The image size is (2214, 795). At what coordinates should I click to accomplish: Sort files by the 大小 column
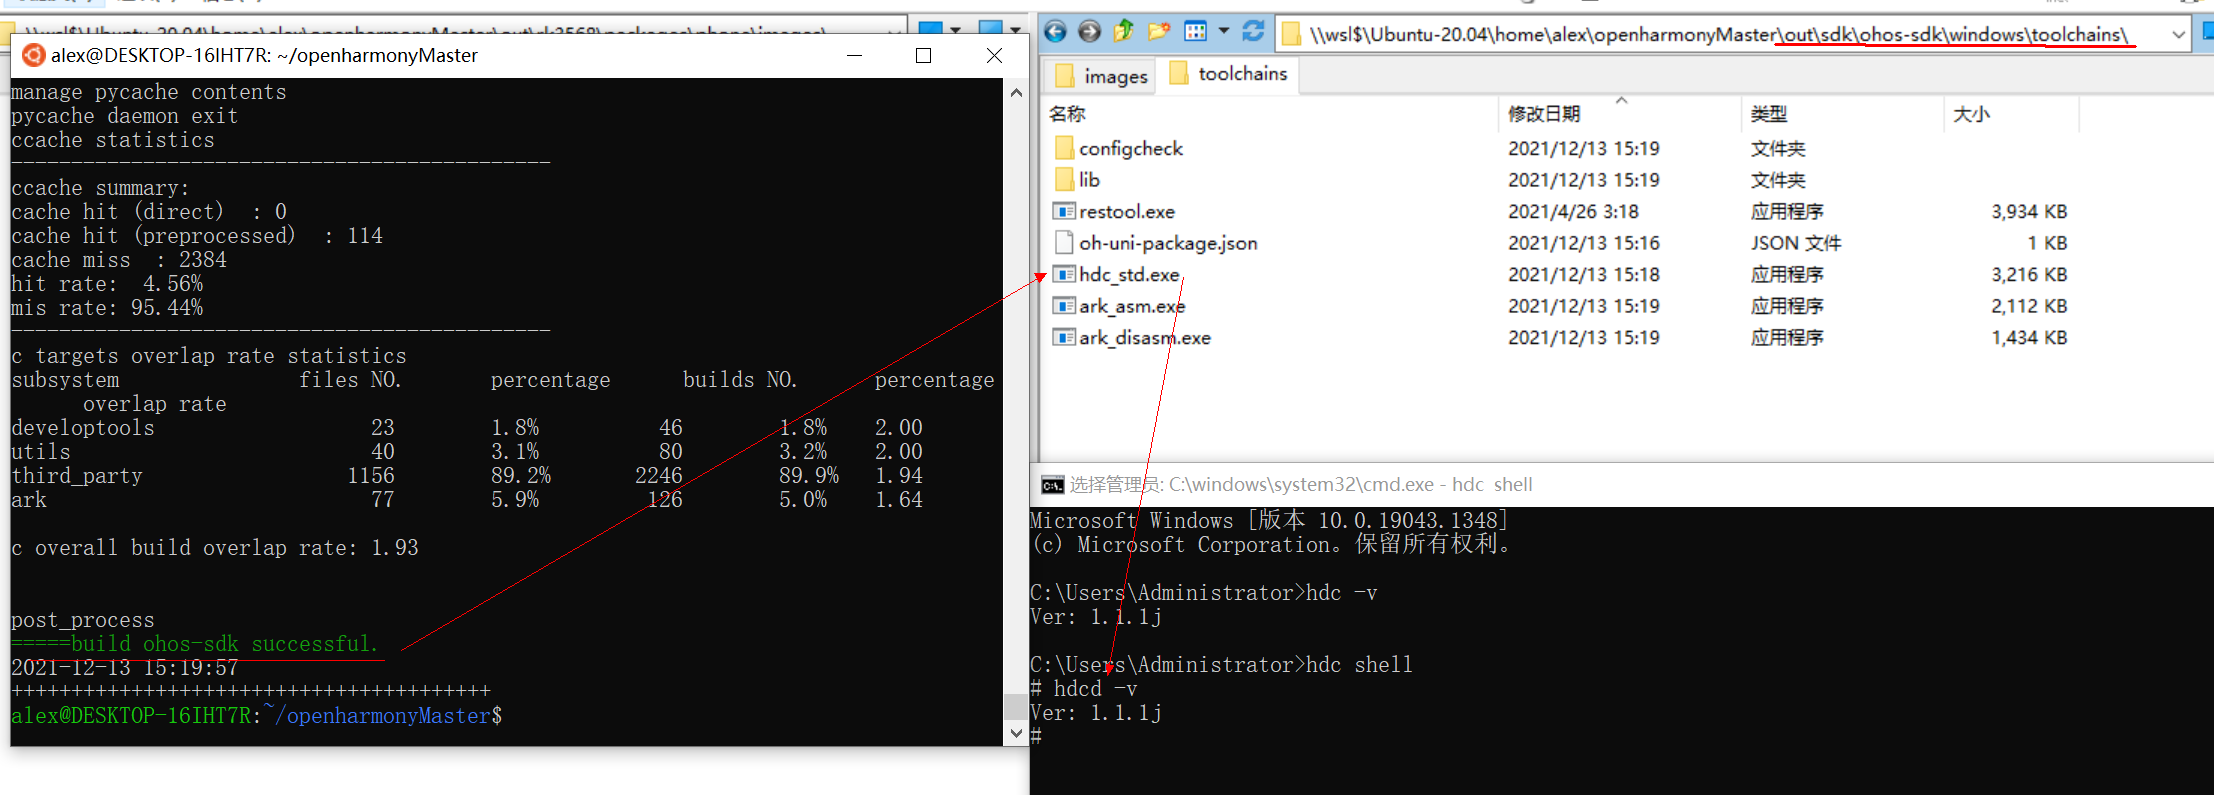[2011, 114]
